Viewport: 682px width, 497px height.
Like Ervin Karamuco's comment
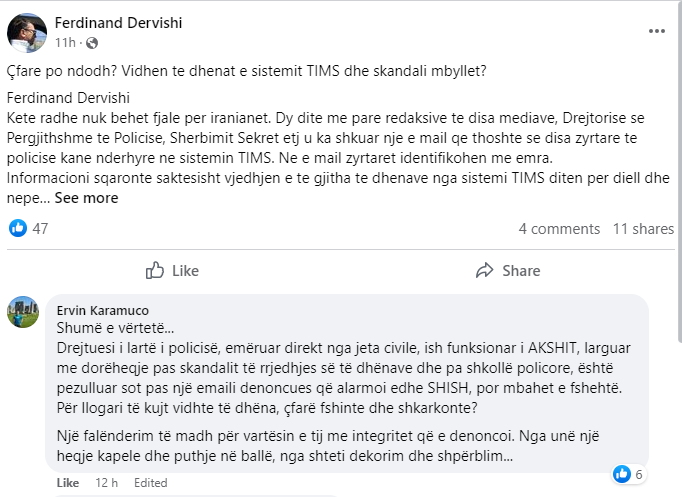tap(68, 483)
